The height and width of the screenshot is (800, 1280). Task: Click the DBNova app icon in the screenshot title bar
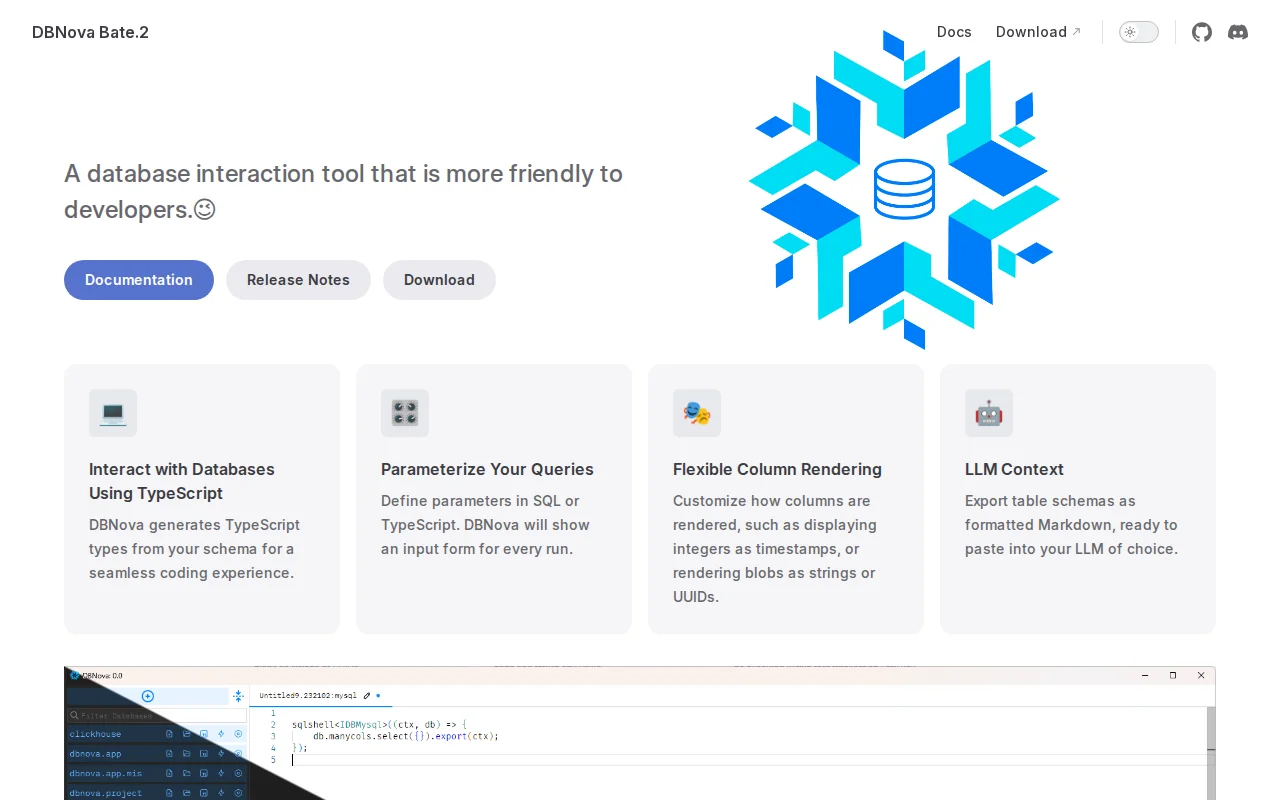point(75,675)
